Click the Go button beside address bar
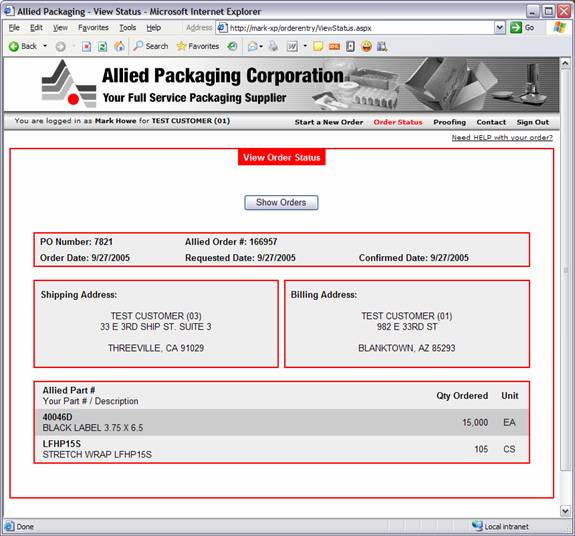 coord(522,27)
